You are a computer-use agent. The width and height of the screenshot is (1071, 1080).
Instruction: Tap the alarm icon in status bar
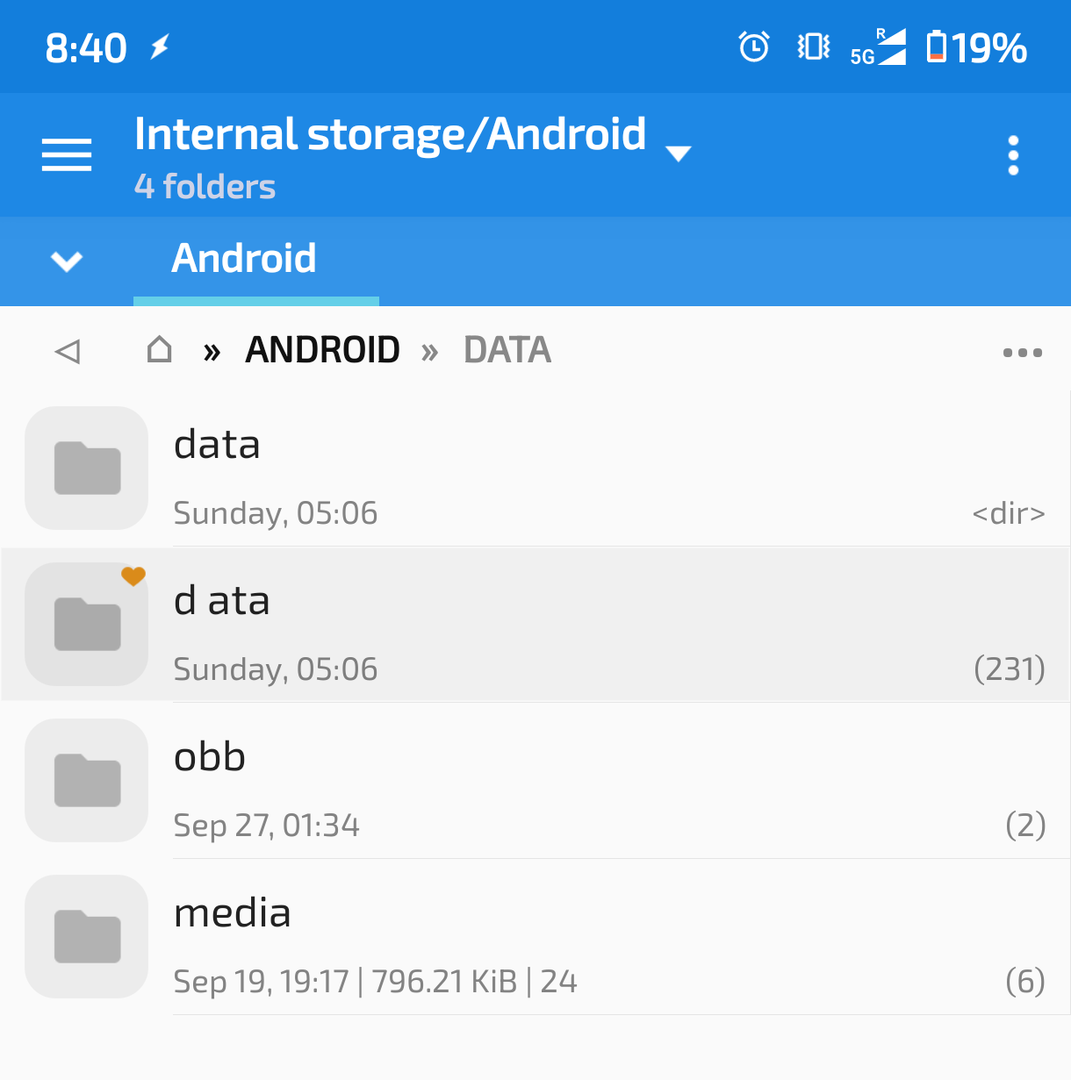tap(754, 47)
